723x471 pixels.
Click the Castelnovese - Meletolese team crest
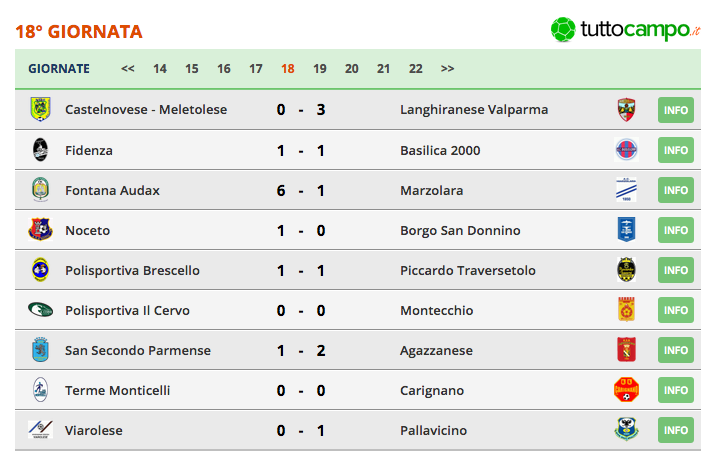click(40, 109)
